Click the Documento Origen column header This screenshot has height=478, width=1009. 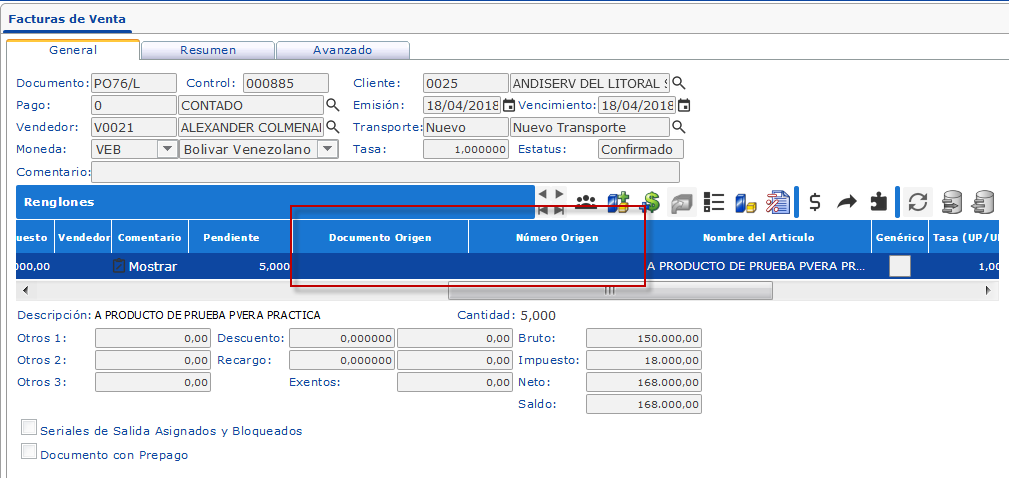coord(379,237)
